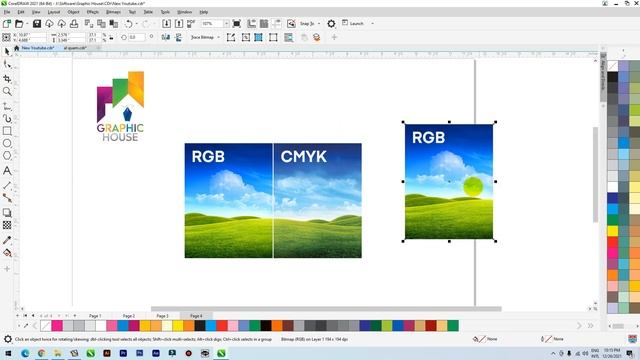Paste from clipboard toolbar icon
The width and height of the screenshot is (640, 360).
pyautogui.click(x=113, y=24)
